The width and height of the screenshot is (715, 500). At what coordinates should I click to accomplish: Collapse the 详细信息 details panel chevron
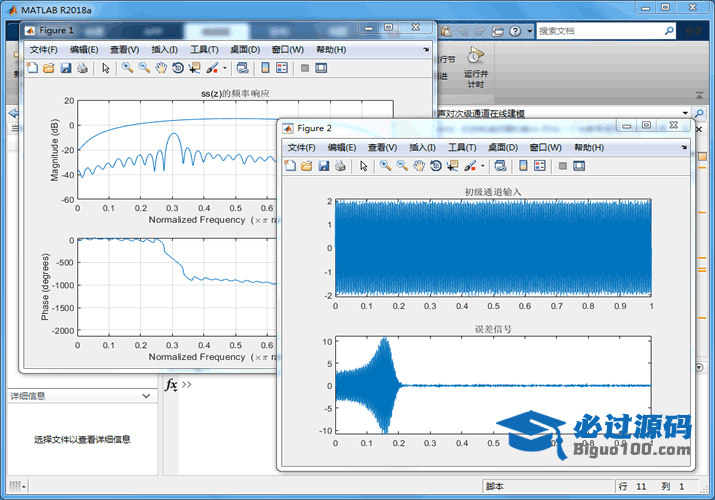[146, 396]
